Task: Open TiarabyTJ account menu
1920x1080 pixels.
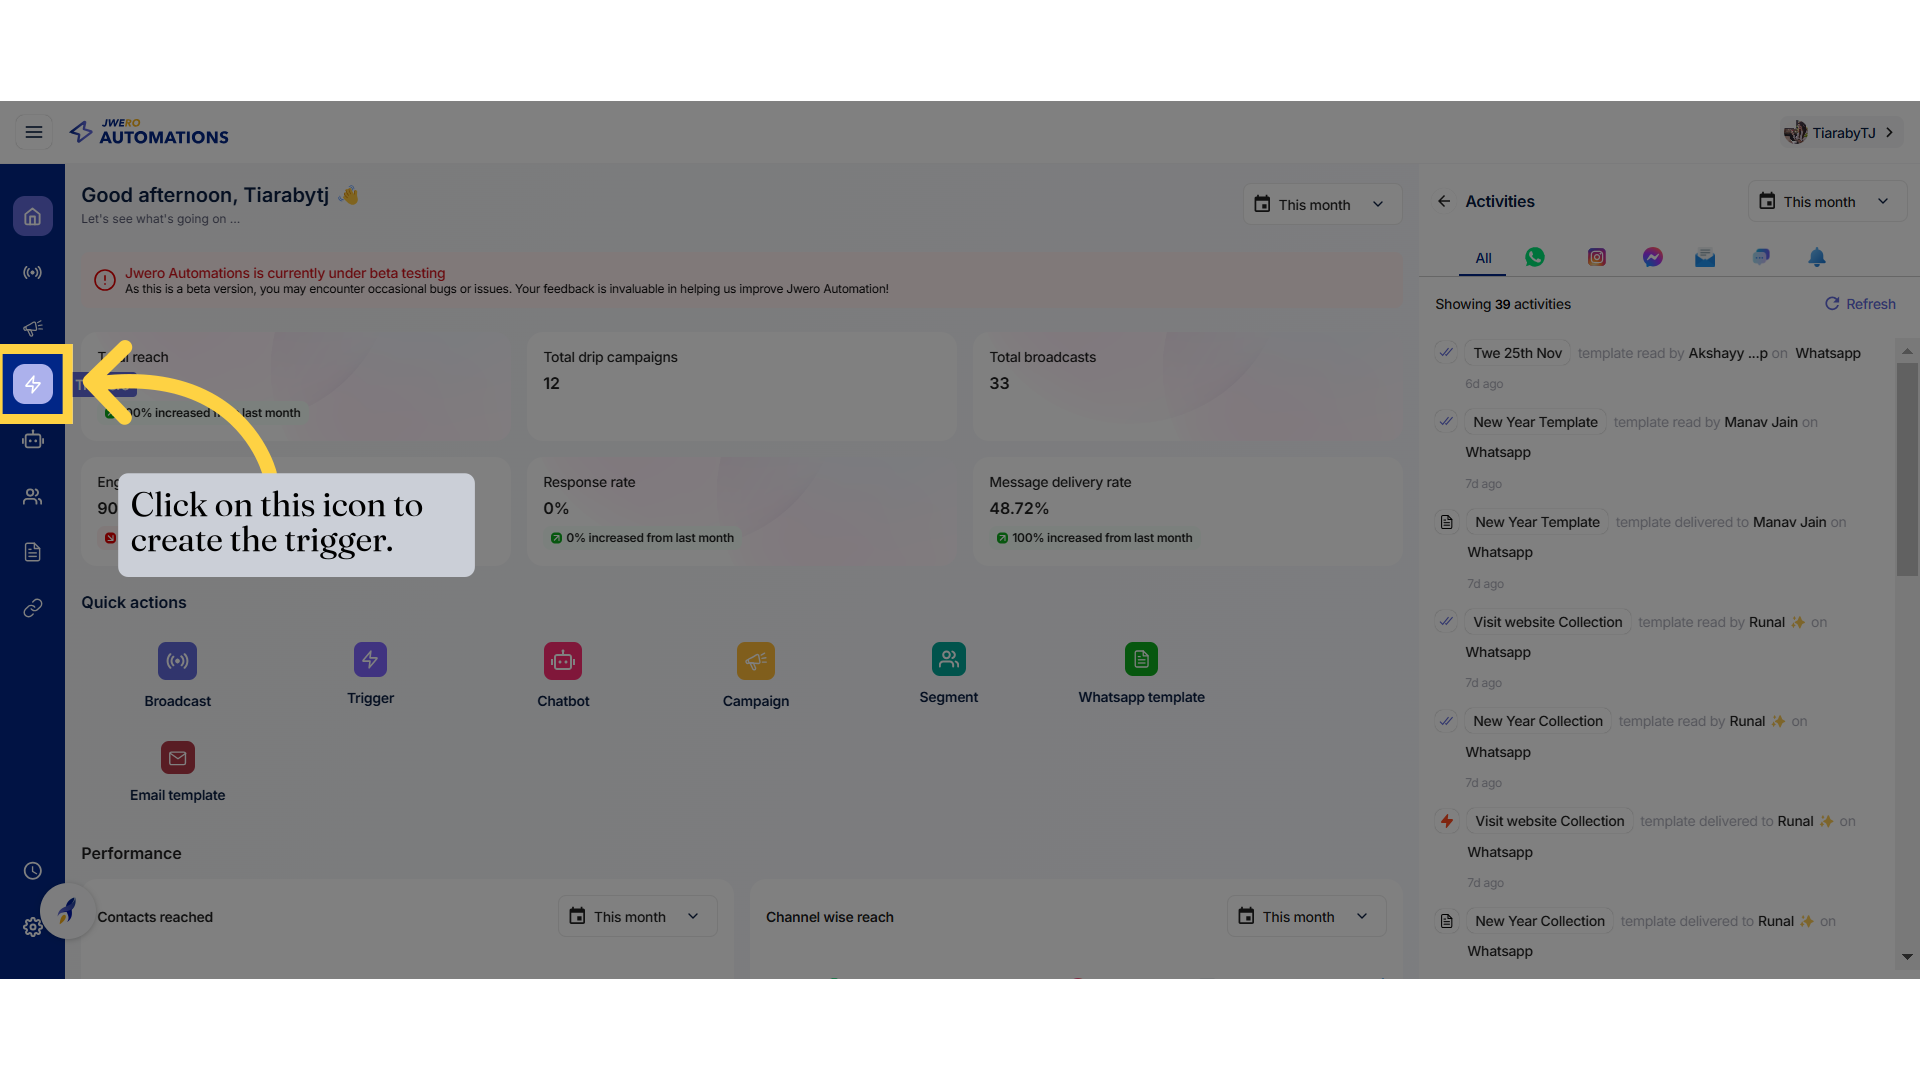Action: click(x=1841, y=132)
